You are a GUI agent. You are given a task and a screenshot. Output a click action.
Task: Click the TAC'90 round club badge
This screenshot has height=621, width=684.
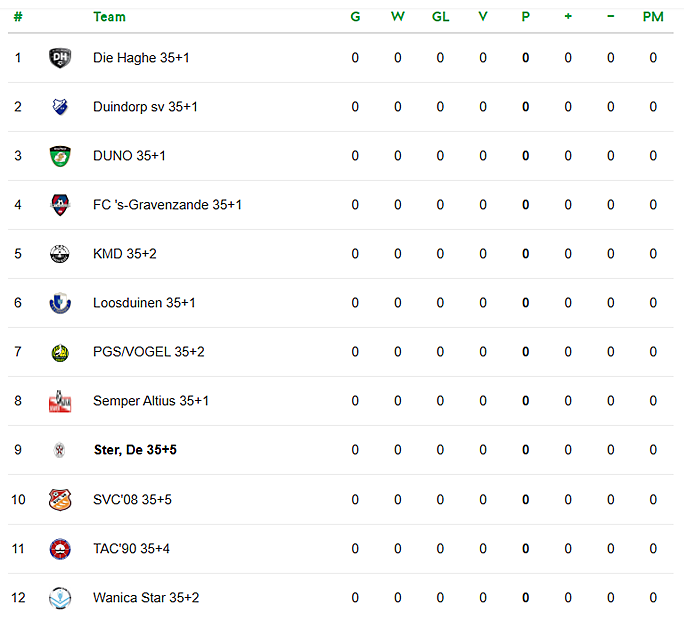[x=60, y=549]
